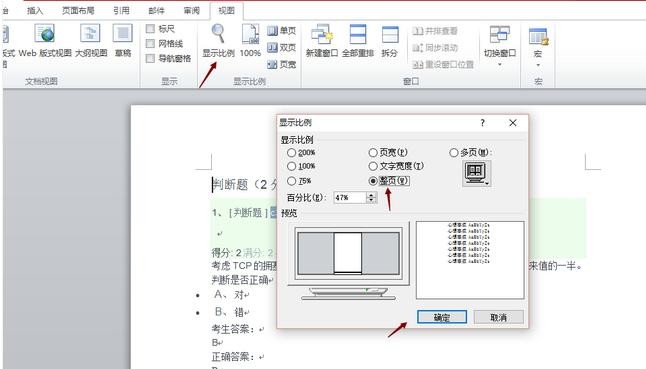Select the 200% zoom radio button
Image resolution: width=646 pixels, height=369 pixels.
(292, 152)
